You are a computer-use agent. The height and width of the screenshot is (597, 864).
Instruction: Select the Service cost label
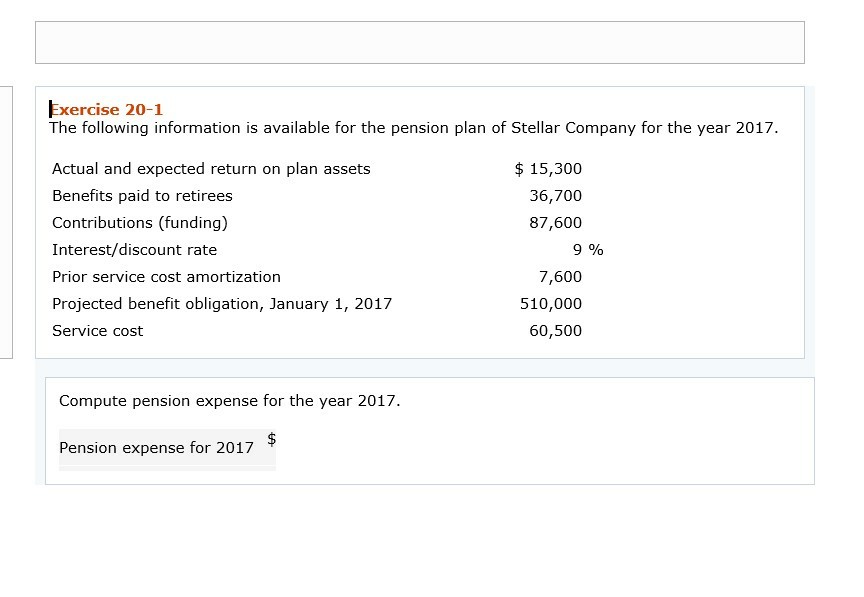pyautogui.click(x=97, y=331)
